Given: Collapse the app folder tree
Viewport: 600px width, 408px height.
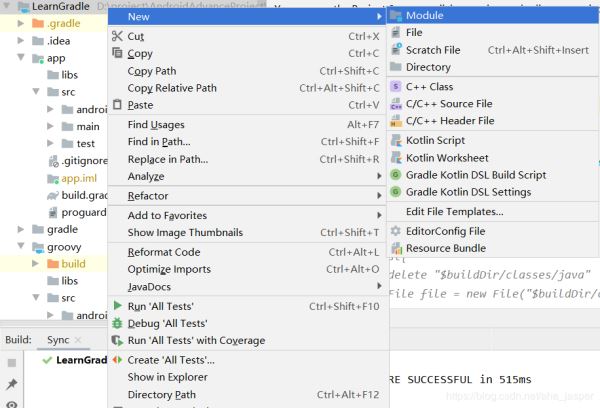Looking at the screenshot, I should [x=22, y=59].
